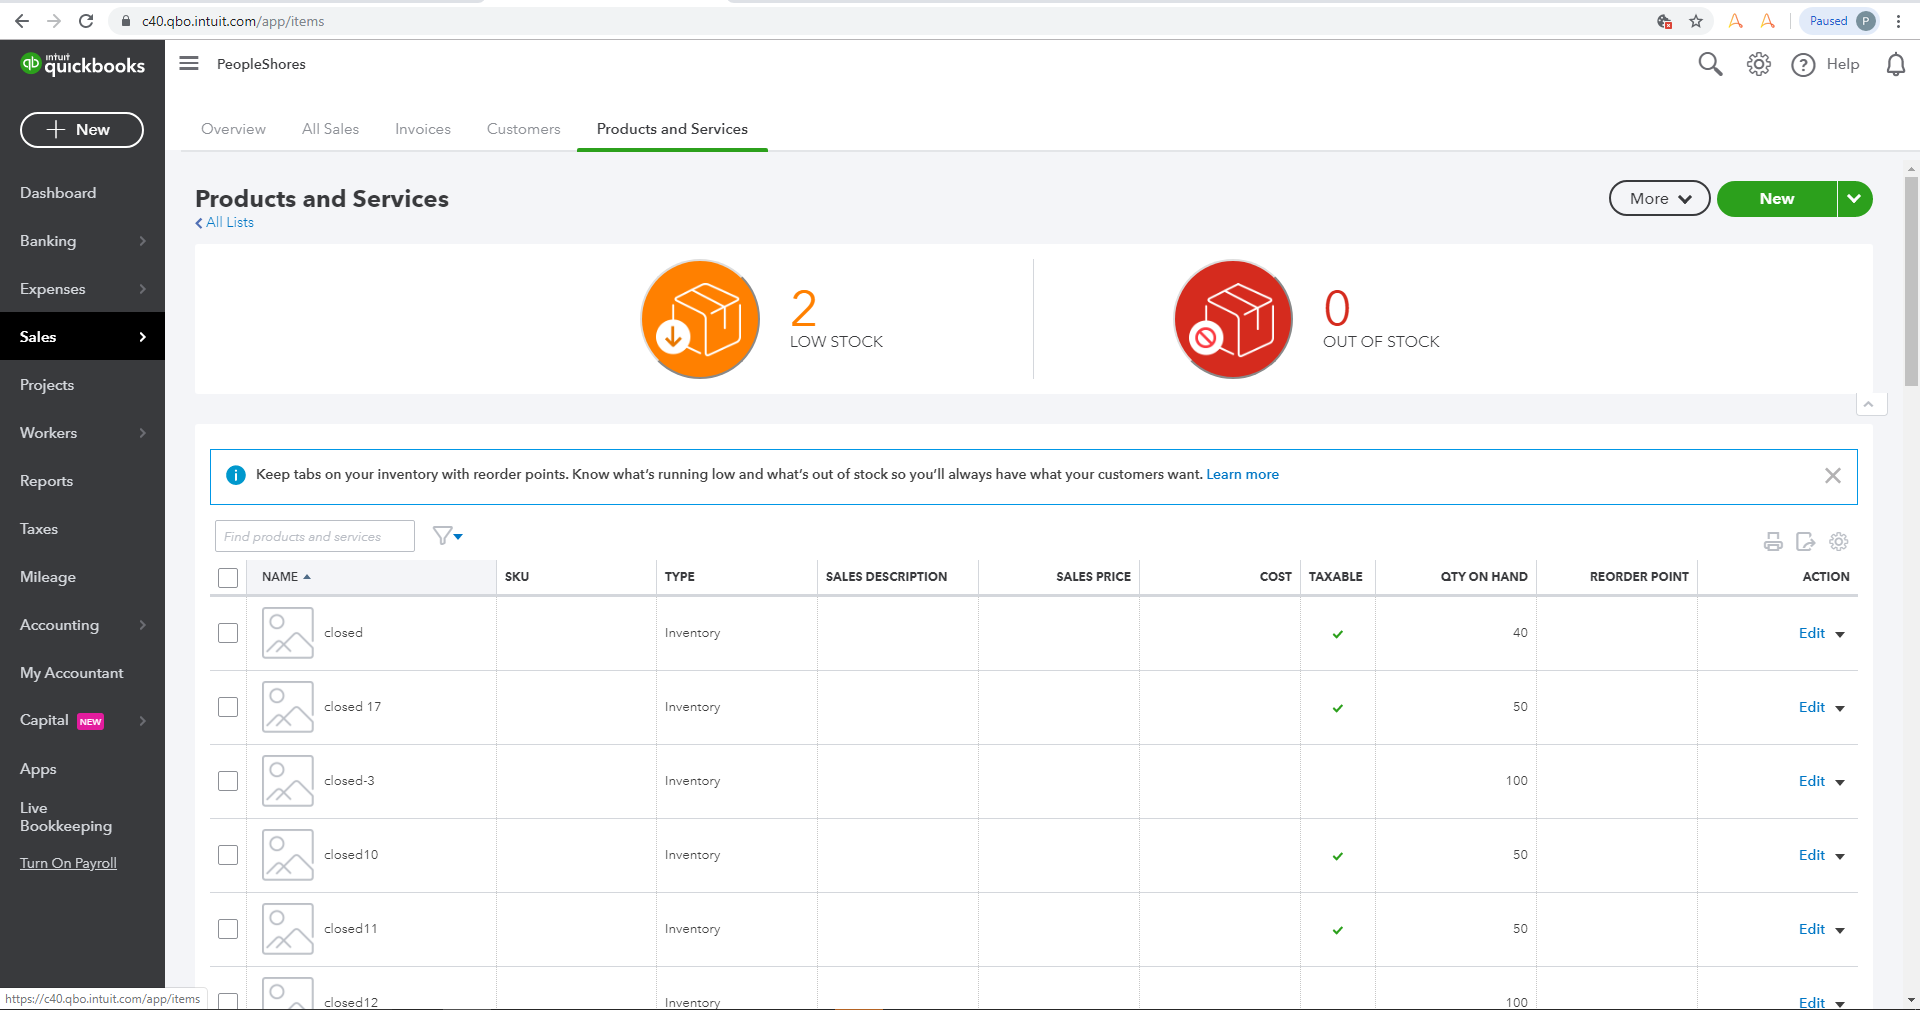
Task: Tick the checkbox for closed-3 row
Action: 228,781
